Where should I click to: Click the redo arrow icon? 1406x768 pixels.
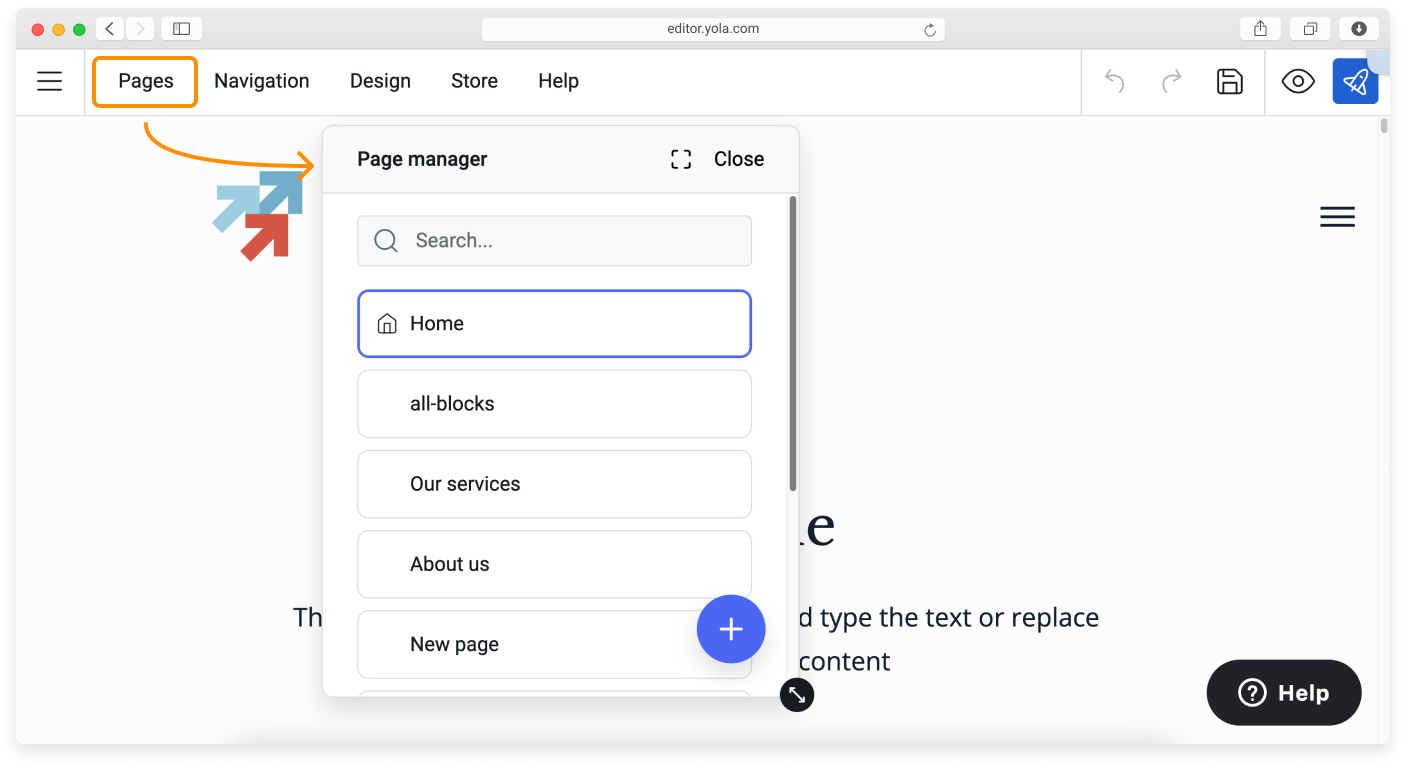pyautogui.click(x=1172, y=82)
